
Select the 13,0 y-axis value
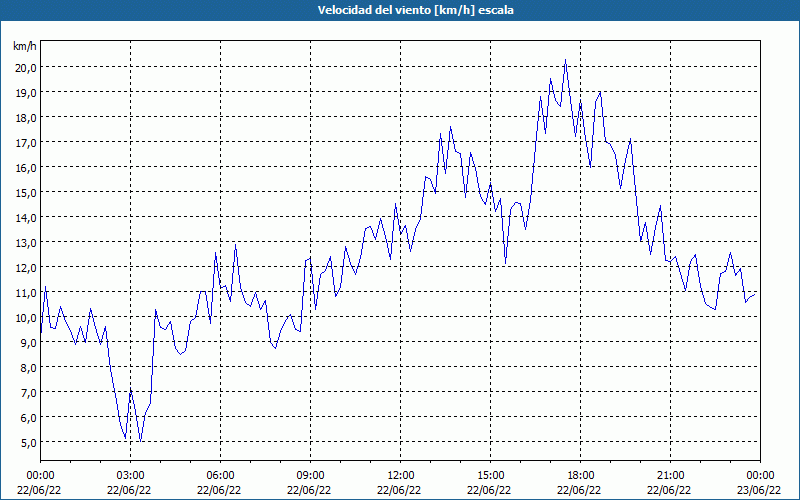26,243
